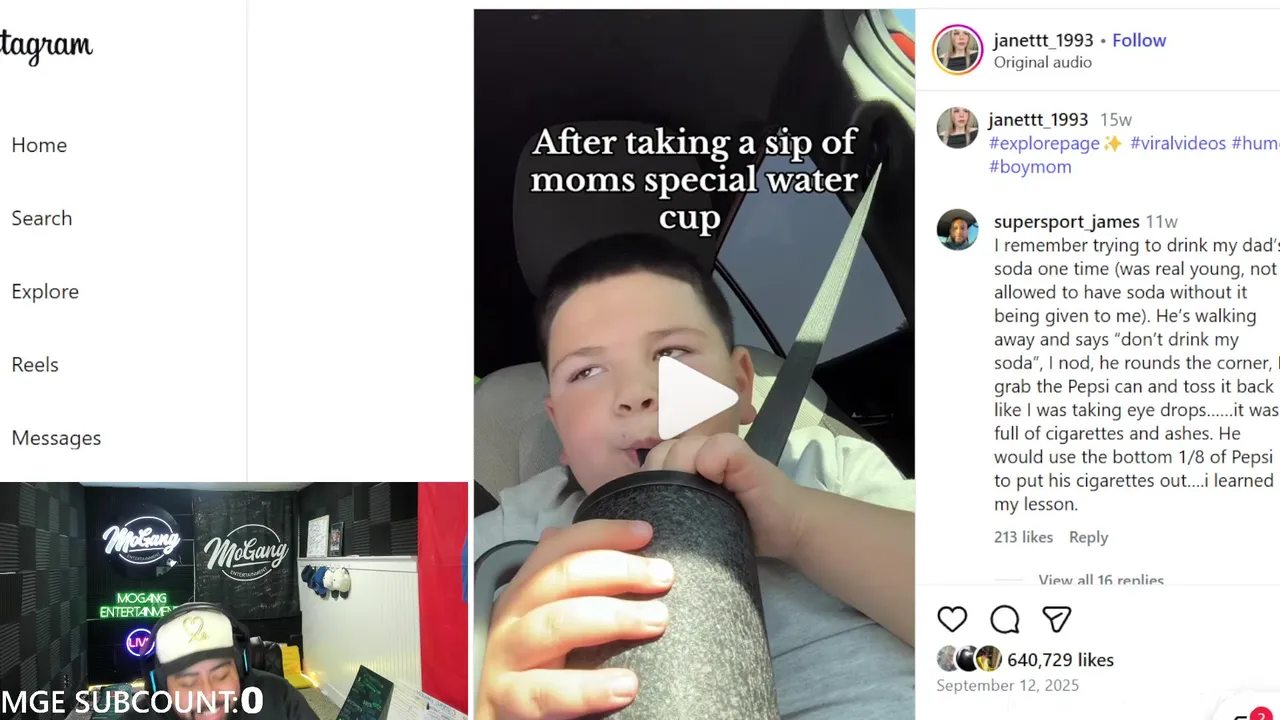Viewport: 1280px width, 720px height.
Task: Click supersport_james commenter avatar
Action: point(957,230)
